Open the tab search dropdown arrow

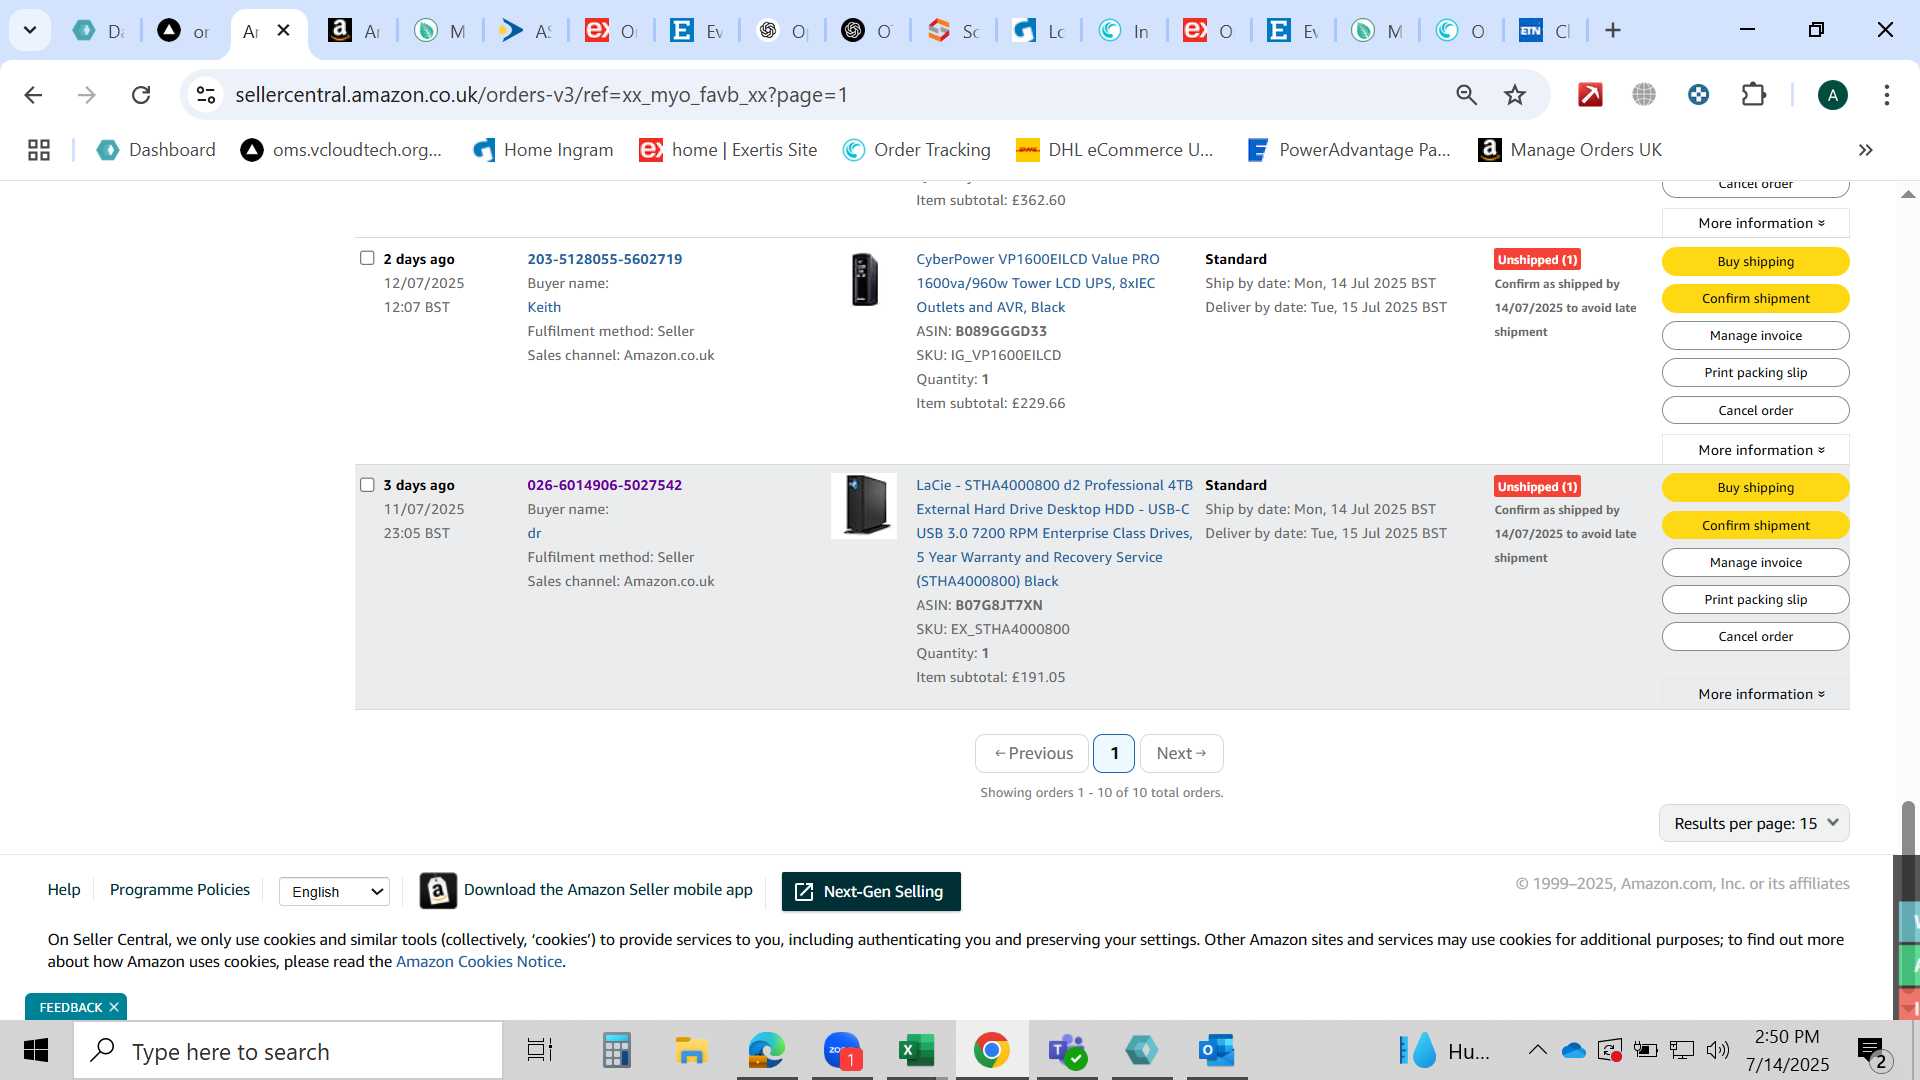30,30
